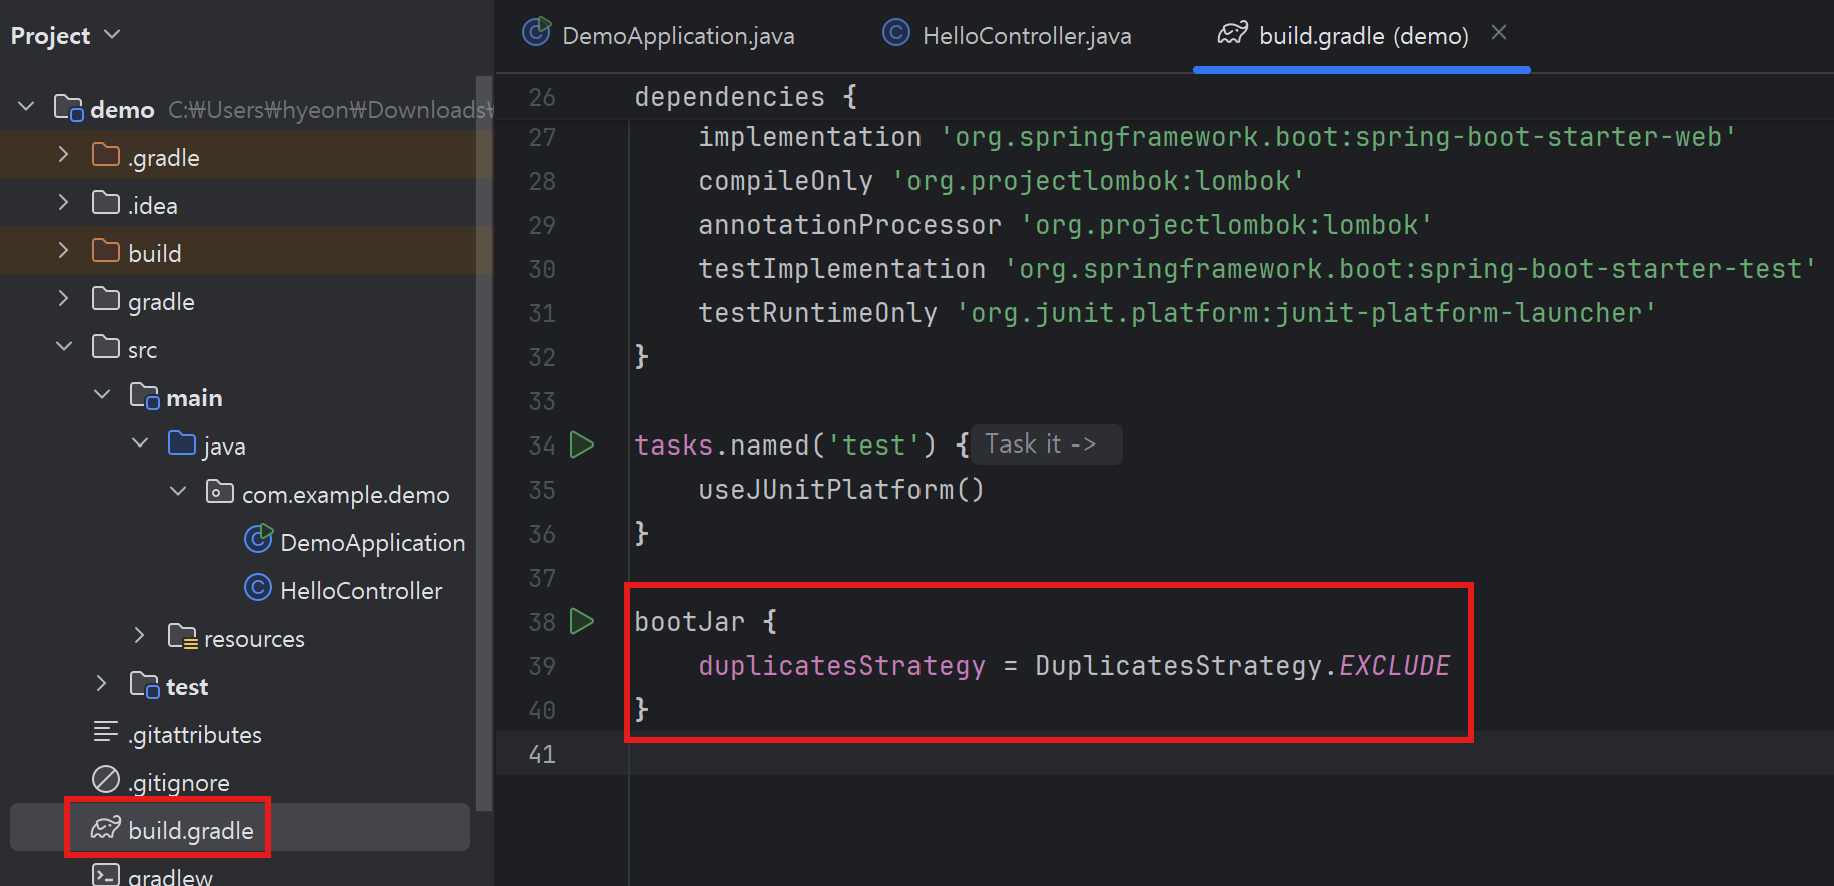1834x886 pixels.
Task: Click the project tree vertical scrollbar
Action: pos(485,444)
